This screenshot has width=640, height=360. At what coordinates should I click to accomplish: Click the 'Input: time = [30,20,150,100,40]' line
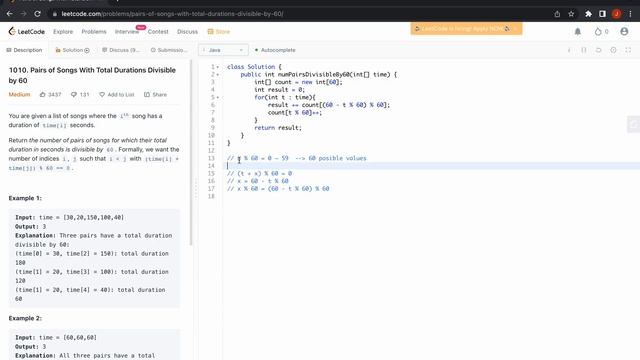(69, 218)
